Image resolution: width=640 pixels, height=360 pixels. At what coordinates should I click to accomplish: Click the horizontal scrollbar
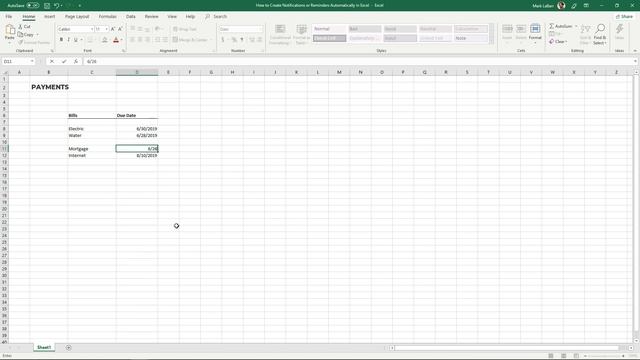pos(507,348)
